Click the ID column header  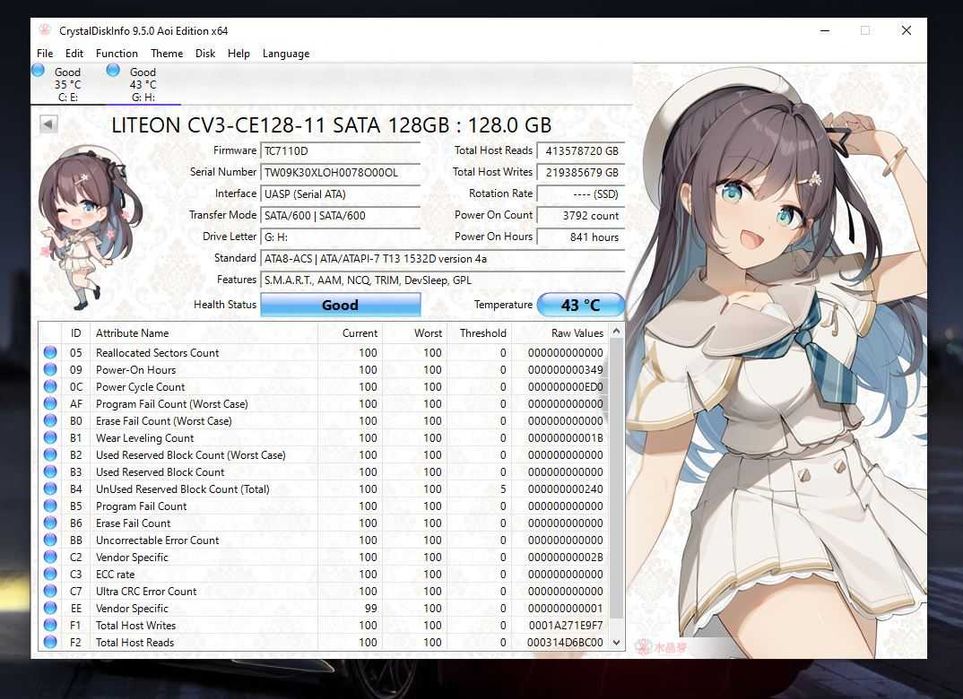(76, 333)
